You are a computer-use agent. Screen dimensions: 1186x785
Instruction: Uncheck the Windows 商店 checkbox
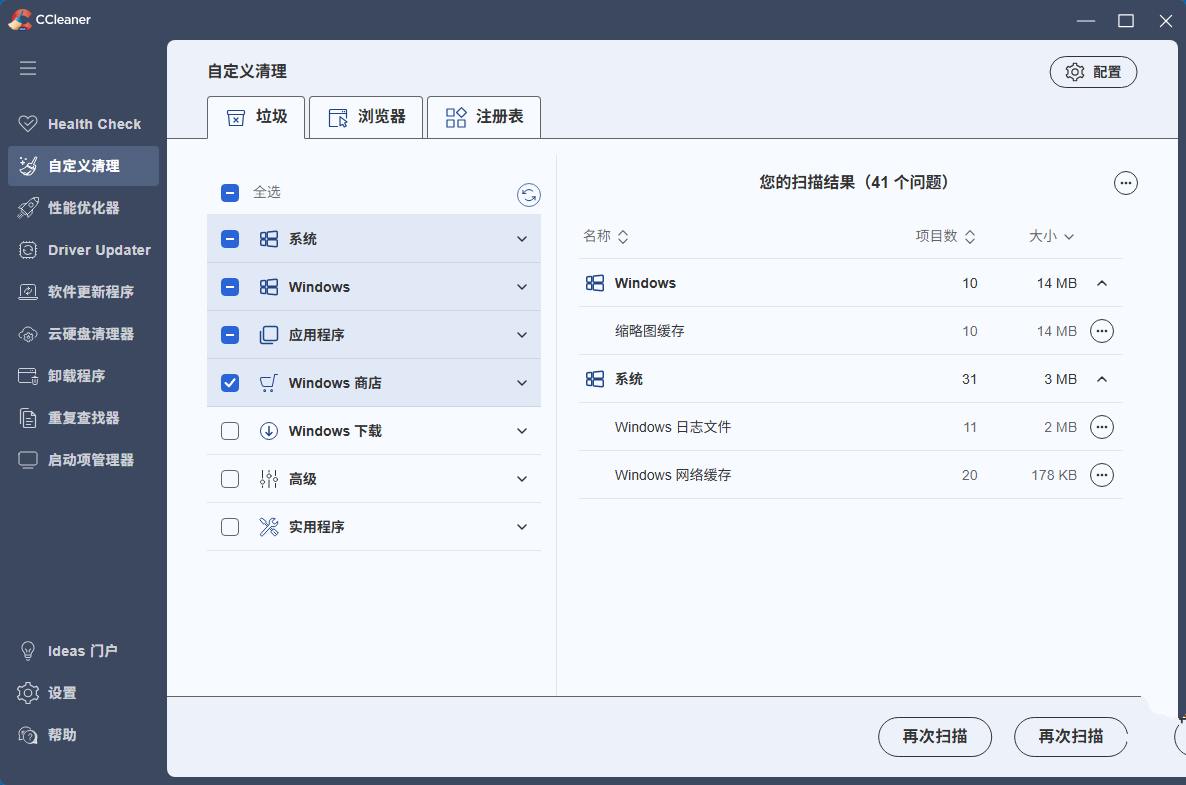(230, 382)
